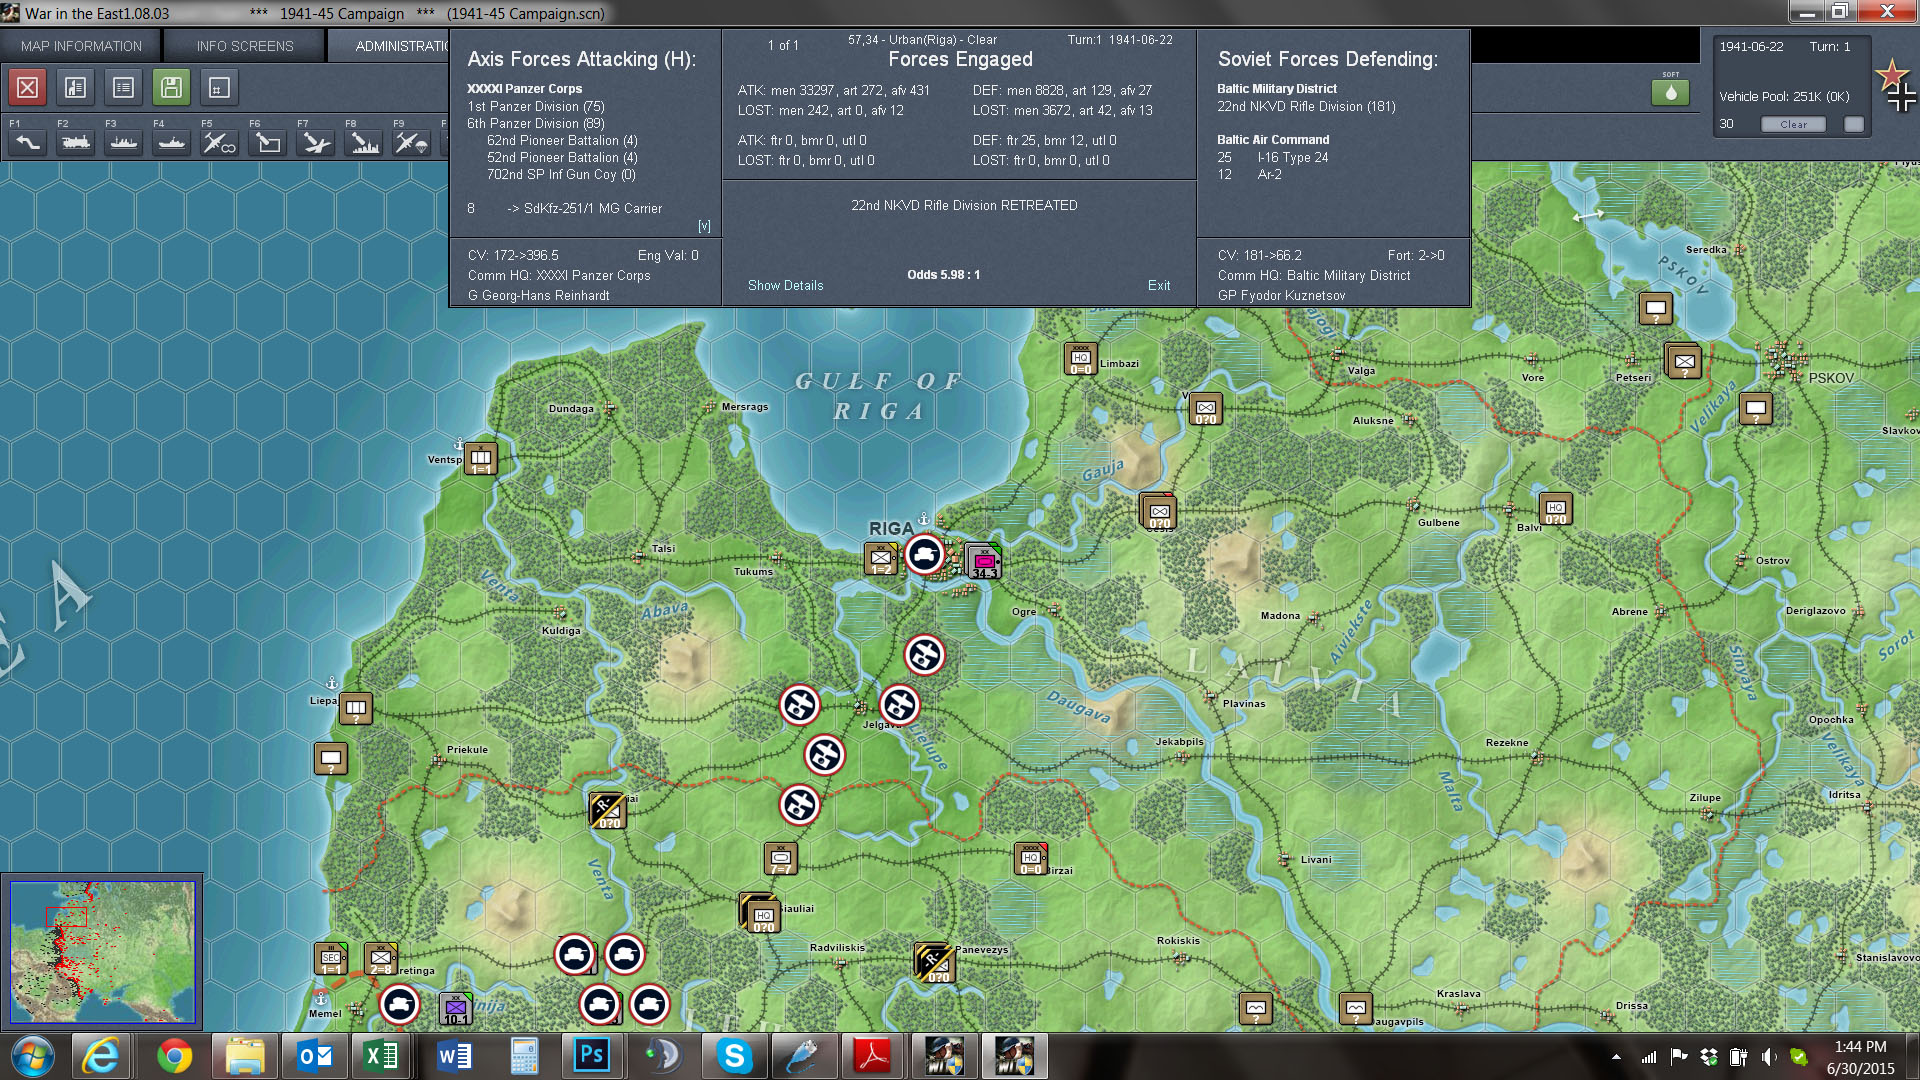Click the hash grid preferences icon

click(x=219, y=88)
